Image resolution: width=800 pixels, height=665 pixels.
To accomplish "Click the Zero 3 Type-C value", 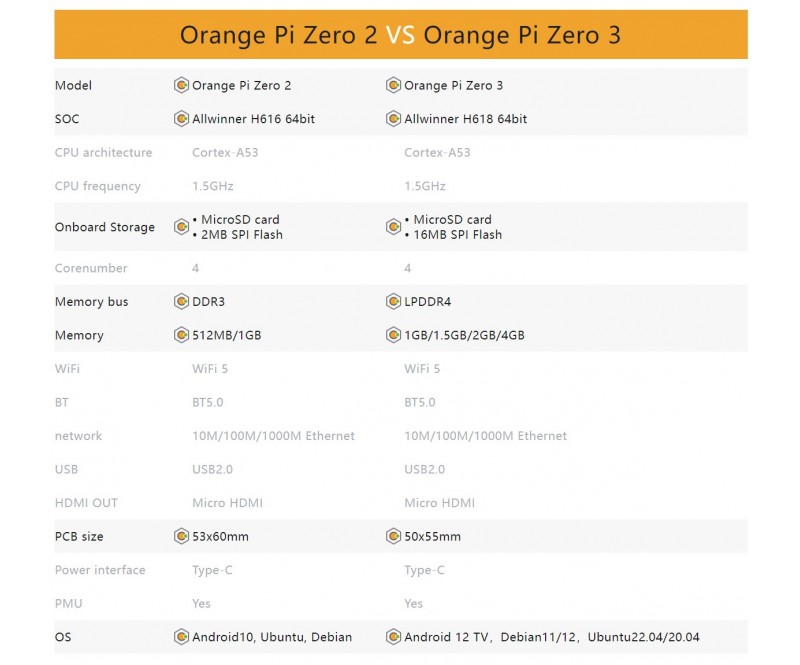I will click(424, 570).
